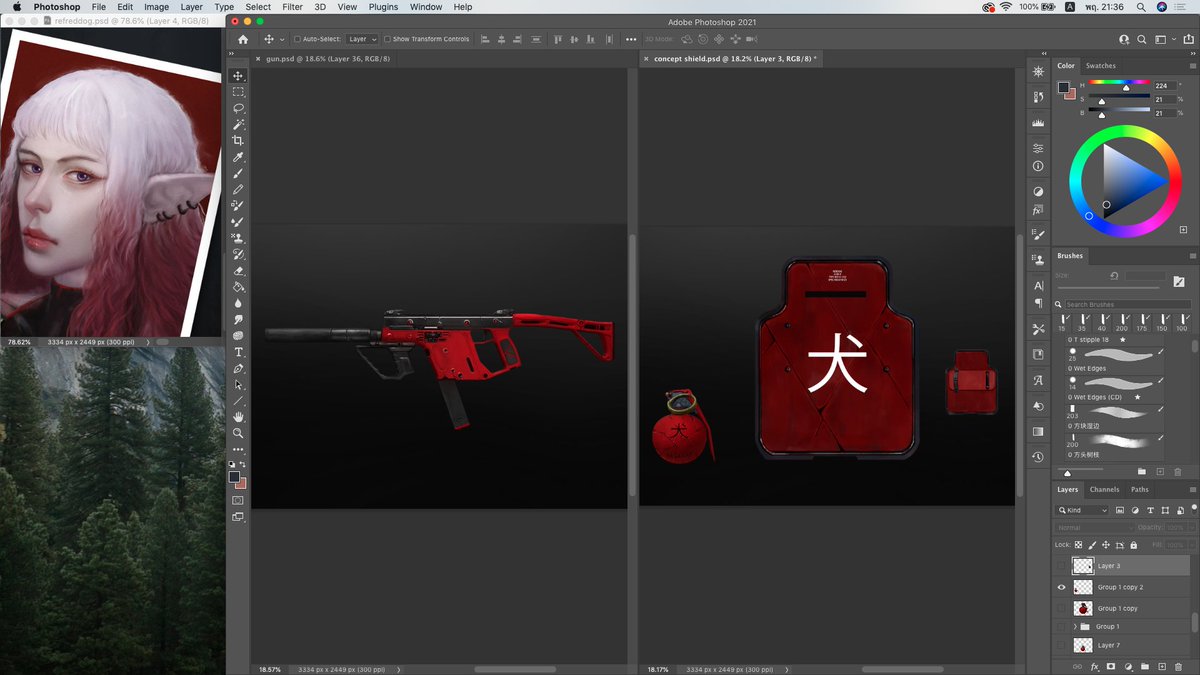1200x675 pixels.
Task: Switch to the Swatches tab
Action: (1100, 66)
